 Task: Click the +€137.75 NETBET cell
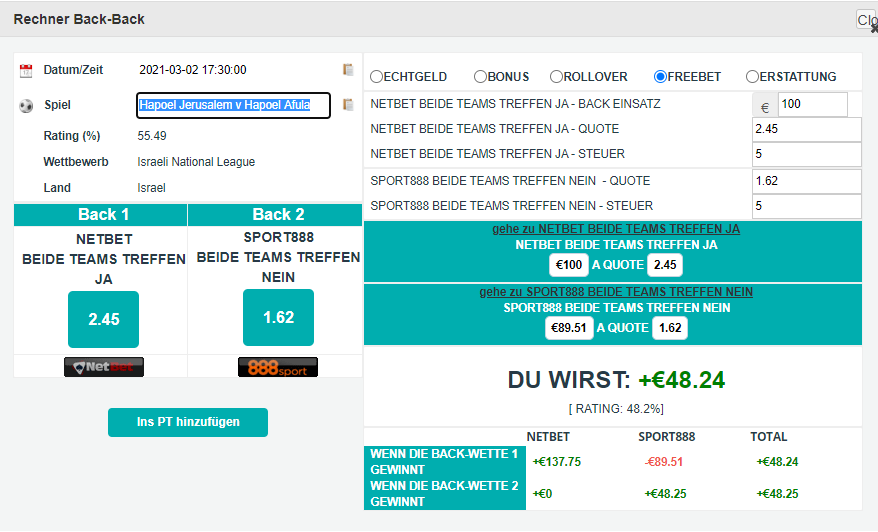point(557,462)
